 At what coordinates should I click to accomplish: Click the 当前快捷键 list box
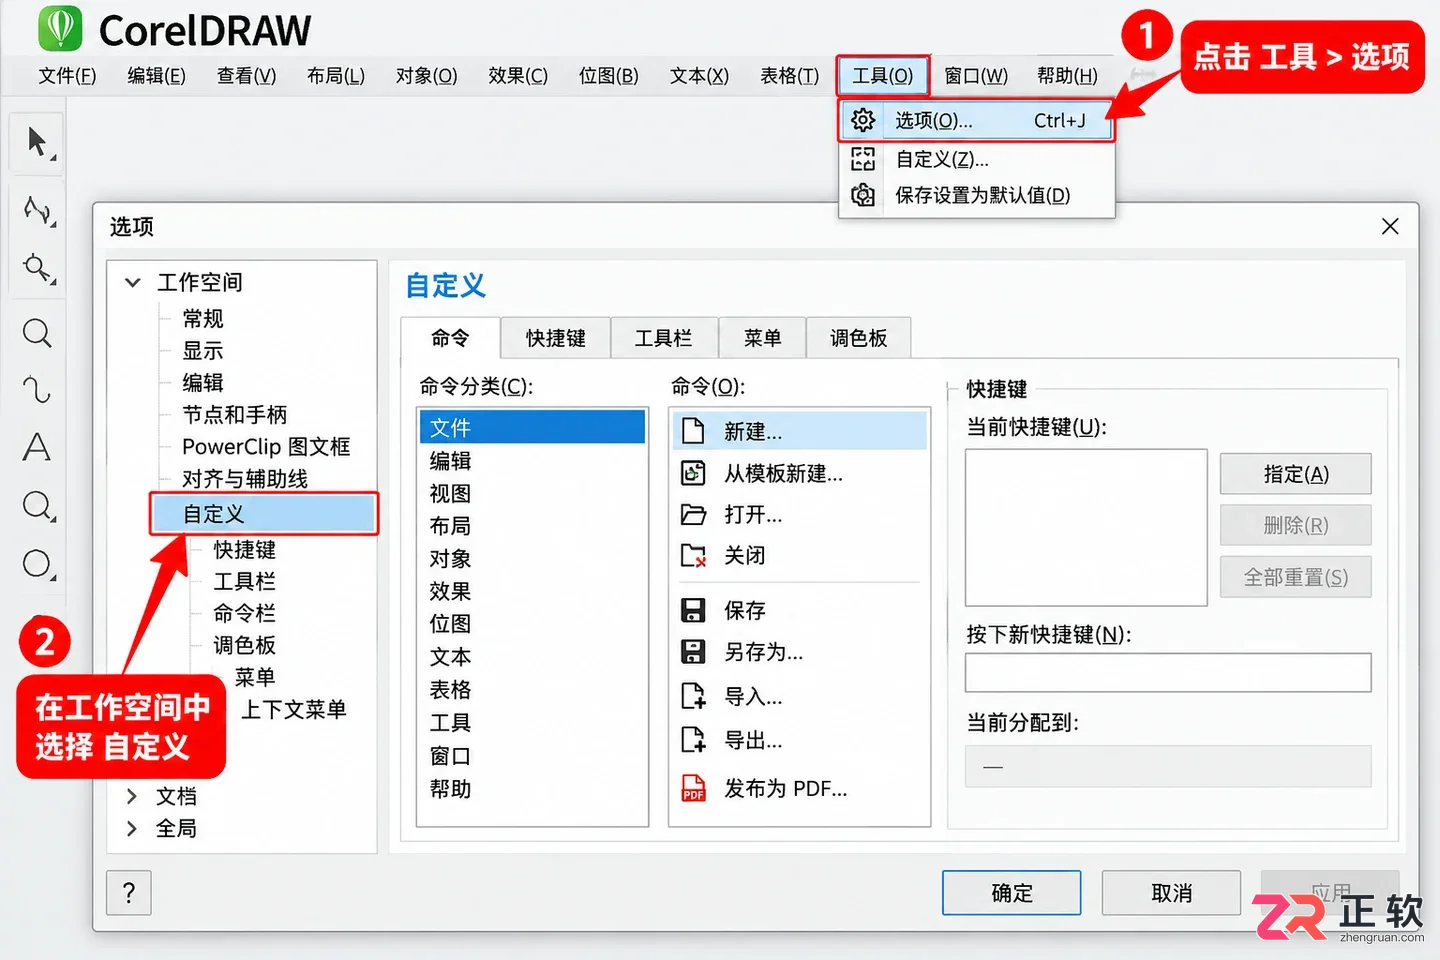(1086, 527)
